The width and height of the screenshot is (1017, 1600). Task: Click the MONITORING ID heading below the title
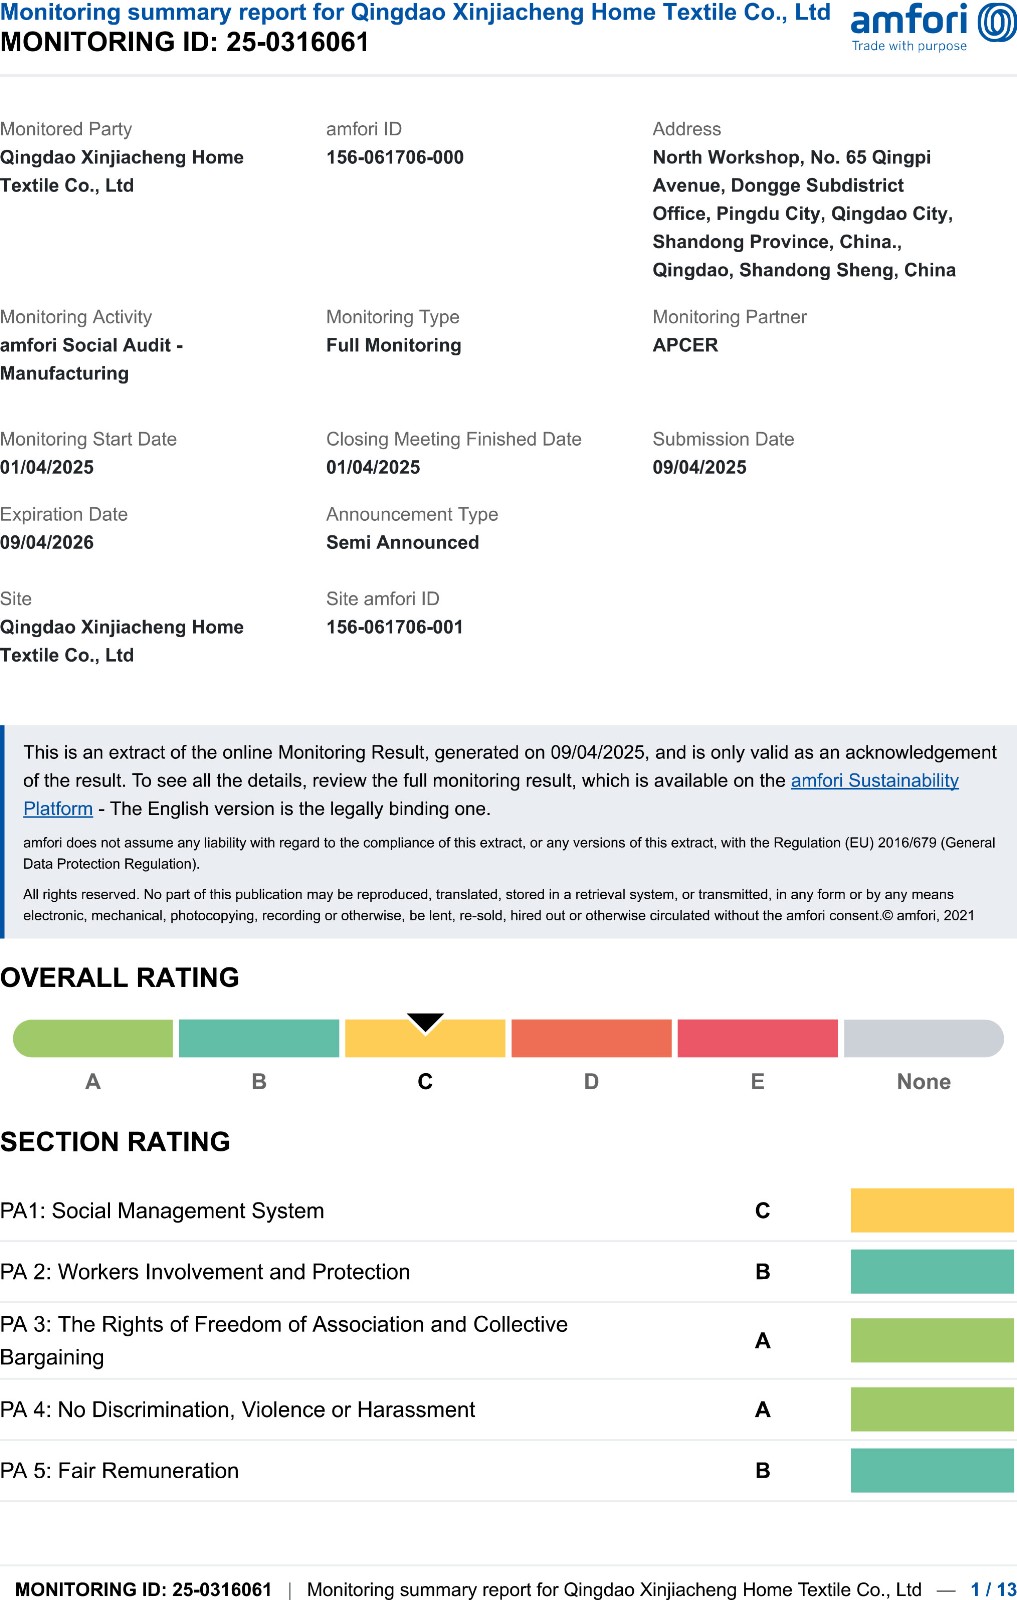pyautogui.click(x=185, y=43)
